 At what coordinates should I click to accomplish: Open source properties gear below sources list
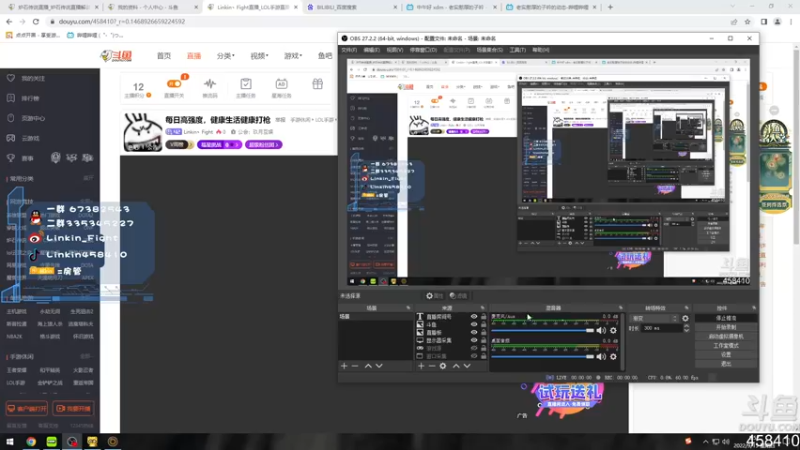[x=443, y=366]
